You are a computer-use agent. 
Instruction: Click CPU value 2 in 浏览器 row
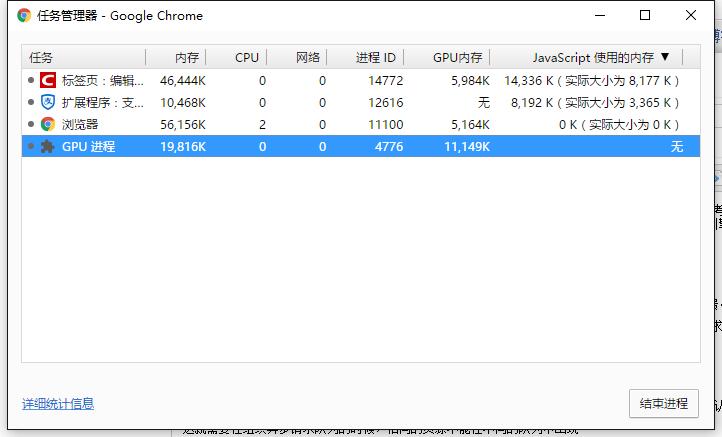coord(262,124)
